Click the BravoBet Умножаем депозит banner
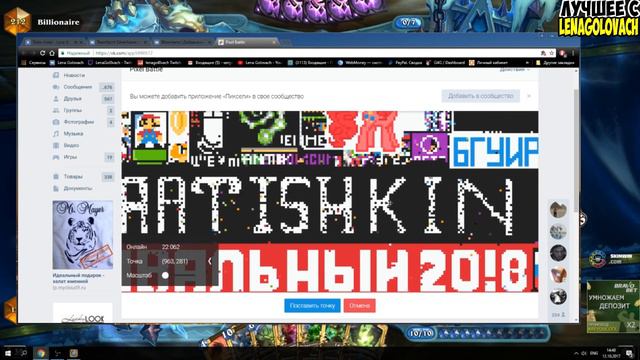 (612, 306)
